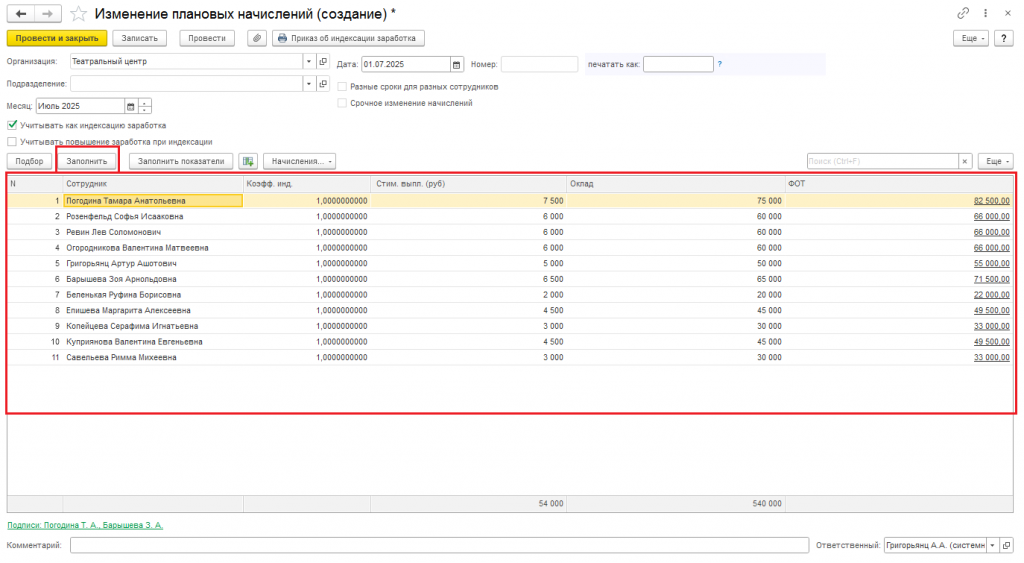Expand the Организация dropdown list
Viewport: 1024px width, 563px height.
[x=308, y=61]
